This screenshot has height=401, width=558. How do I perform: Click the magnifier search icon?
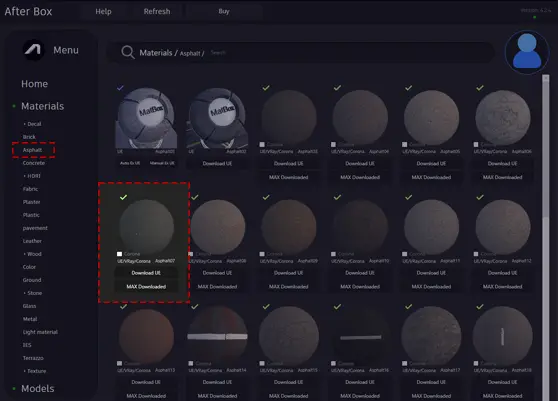pos(127,52)
